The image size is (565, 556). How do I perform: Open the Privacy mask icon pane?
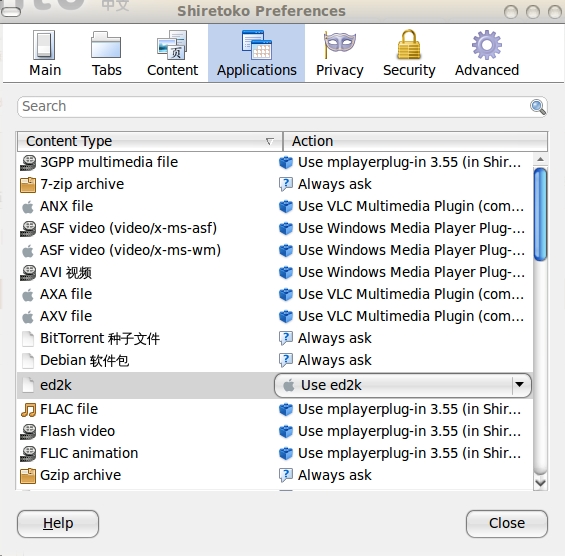[339, 53]
